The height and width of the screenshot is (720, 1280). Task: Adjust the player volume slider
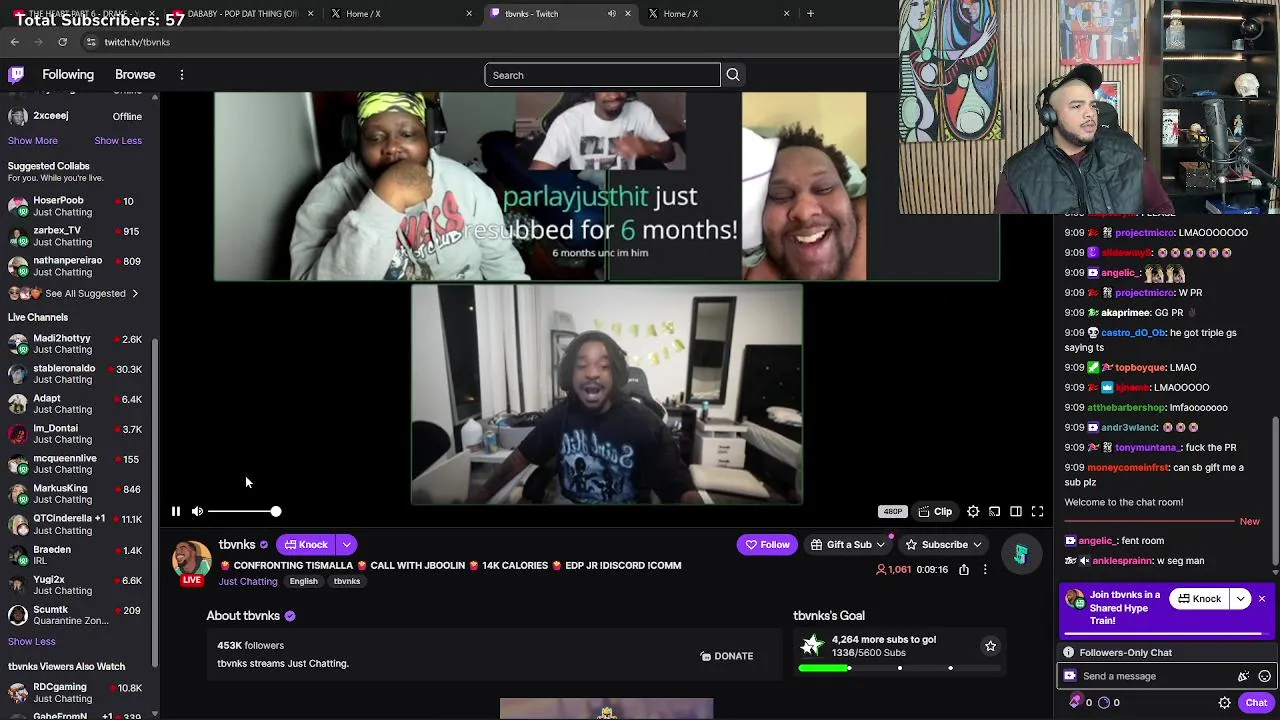click(245, 512)
